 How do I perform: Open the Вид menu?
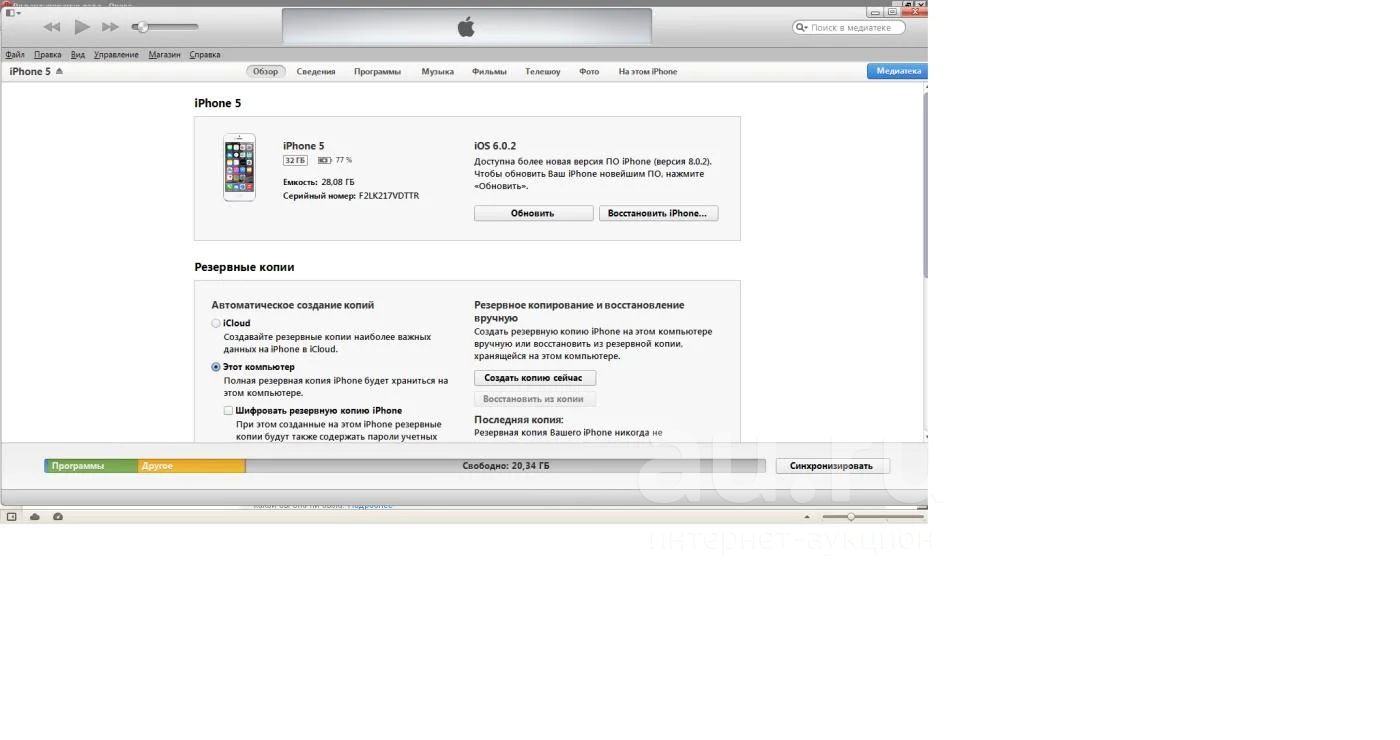coord(78,55)
